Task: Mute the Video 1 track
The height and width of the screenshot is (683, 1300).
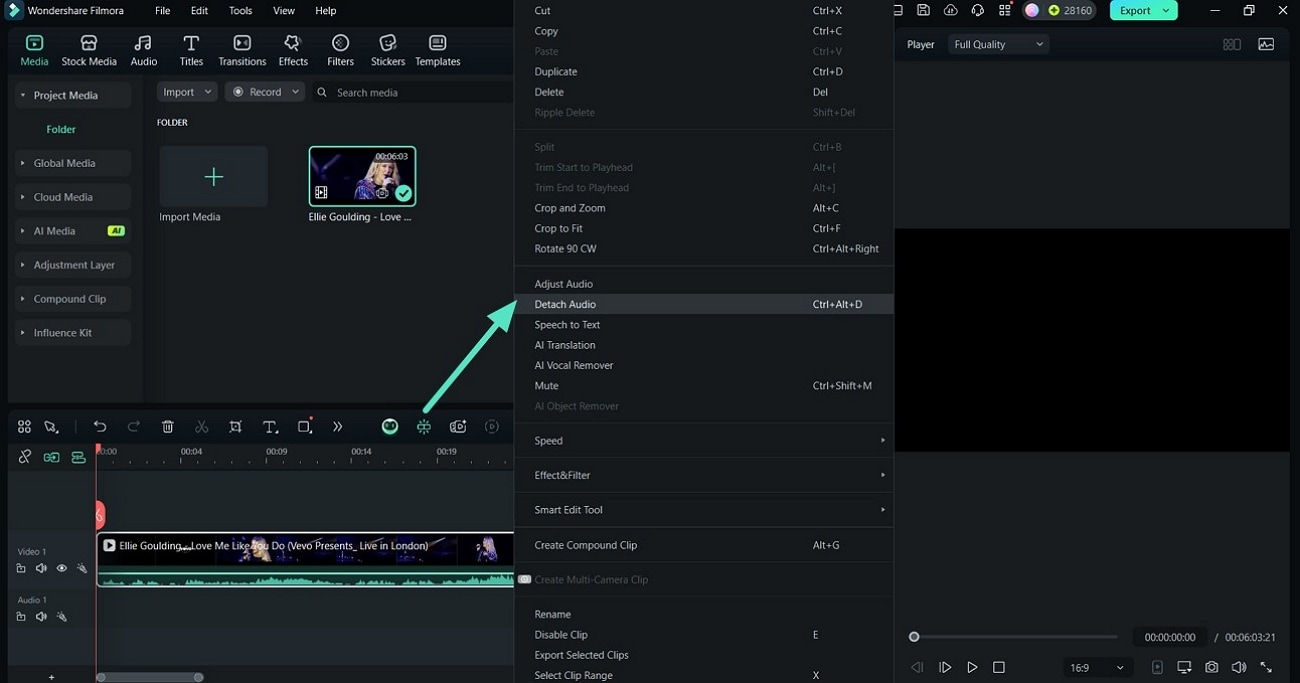Action: click(x=41, y=568)
